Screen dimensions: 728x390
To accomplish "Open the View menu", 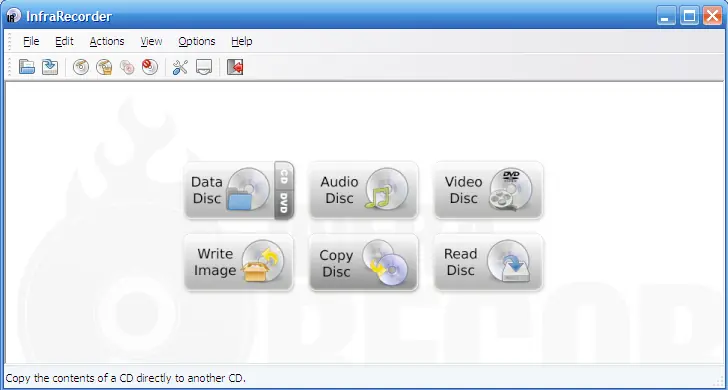I will click(151, 41).
